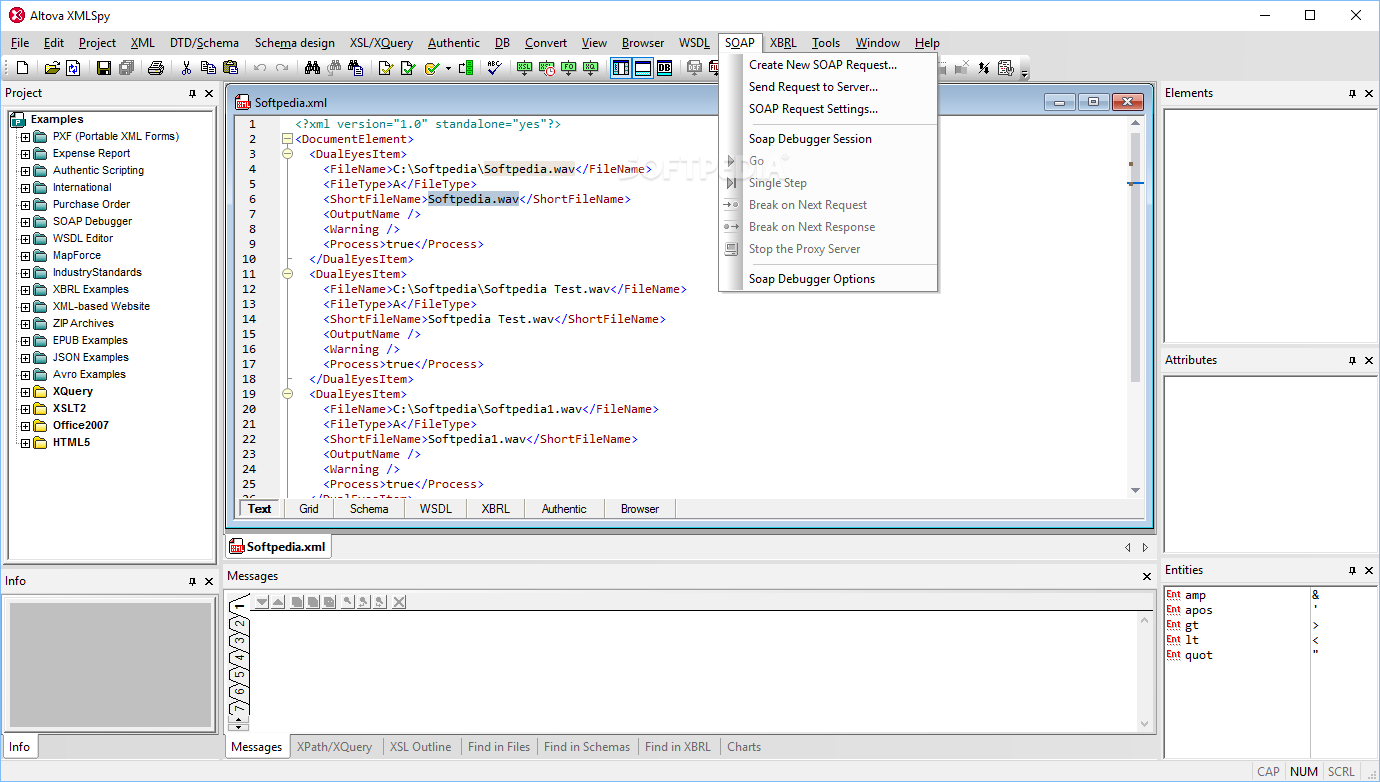Click the Reload file toolbar icon

pos(73,68)
